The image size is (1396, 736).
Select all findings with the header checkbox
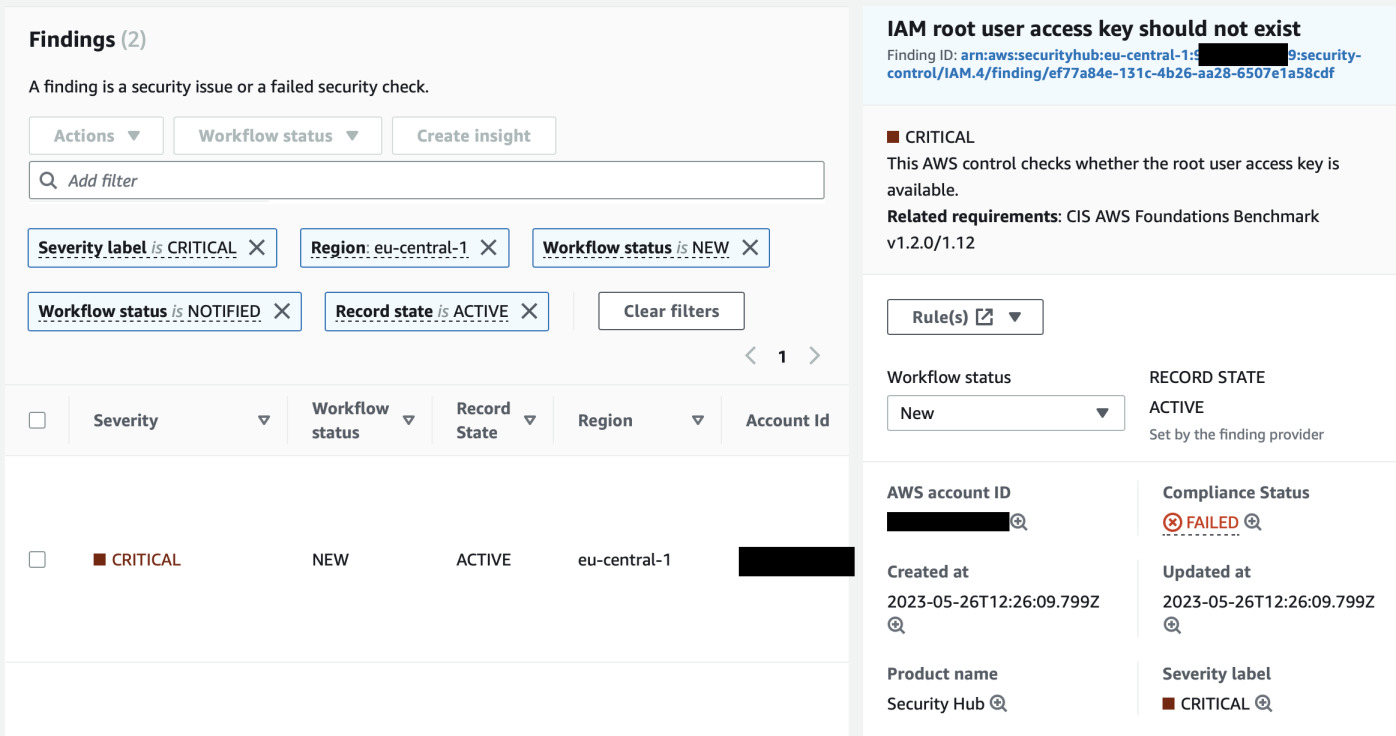(37, 420)
